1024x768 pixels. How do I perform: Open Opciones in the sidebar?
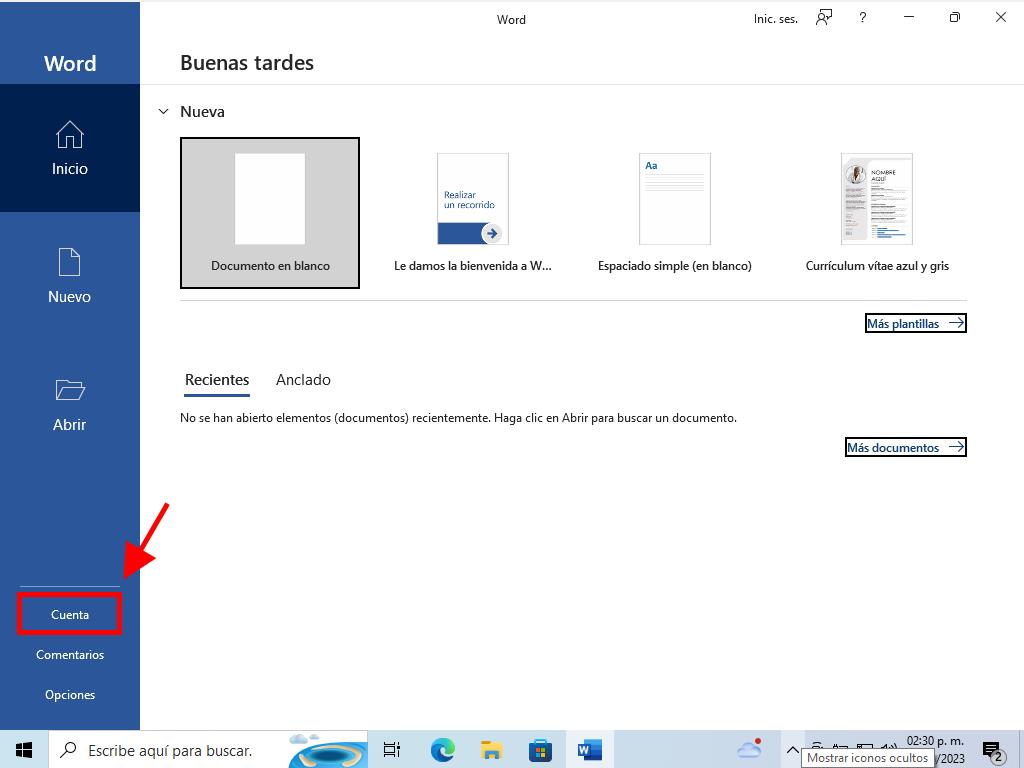point(70,695)
